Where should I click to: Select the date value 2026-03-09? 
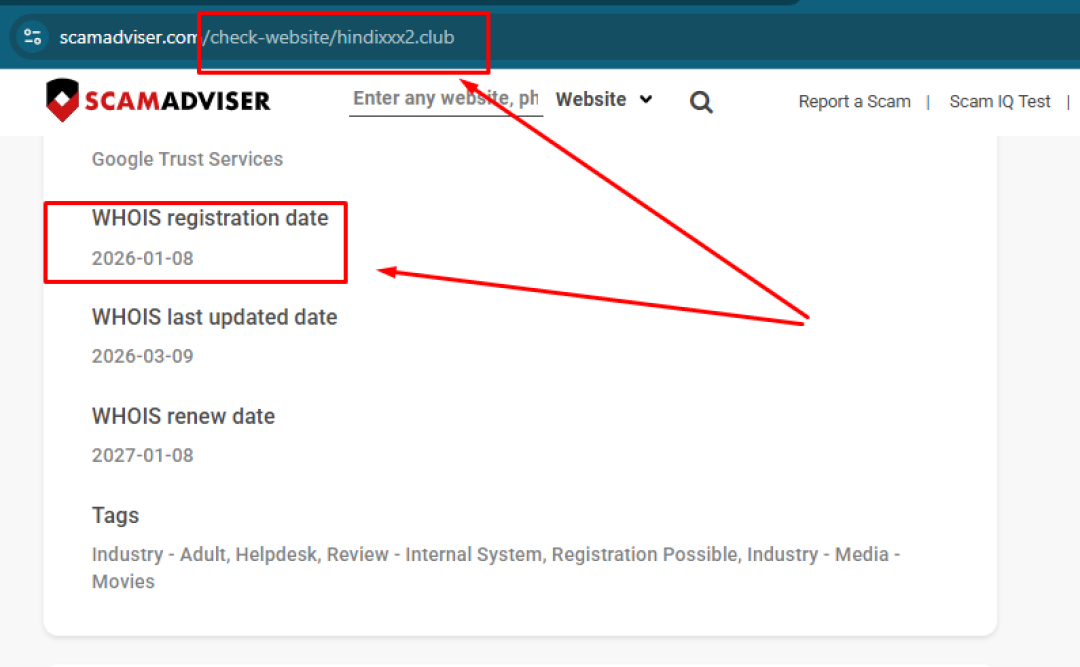(x=143, y=356)
